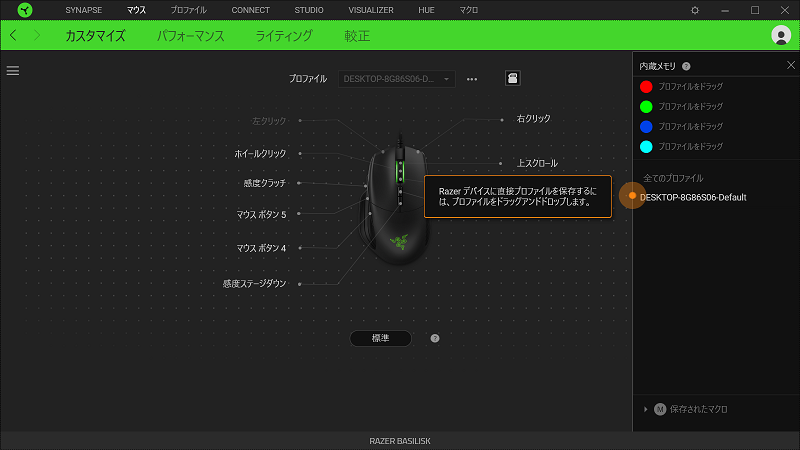800x450 pixels.
Task: Open the プロファイル dropdown
Action: pyautogui.click(x=396, y=79)
